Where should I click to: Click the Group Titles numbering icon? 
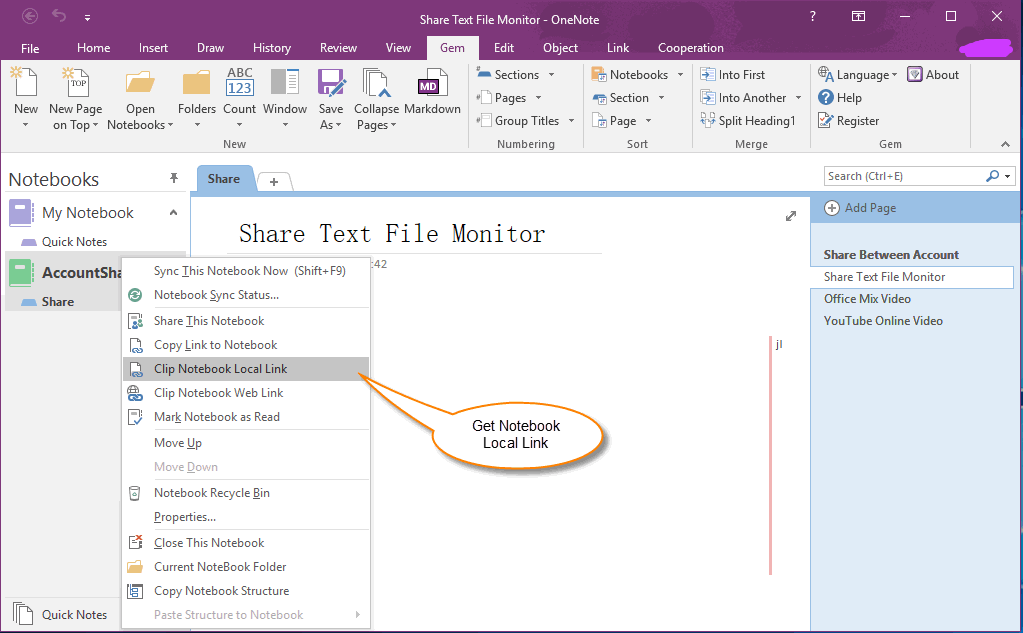point(522,120)
